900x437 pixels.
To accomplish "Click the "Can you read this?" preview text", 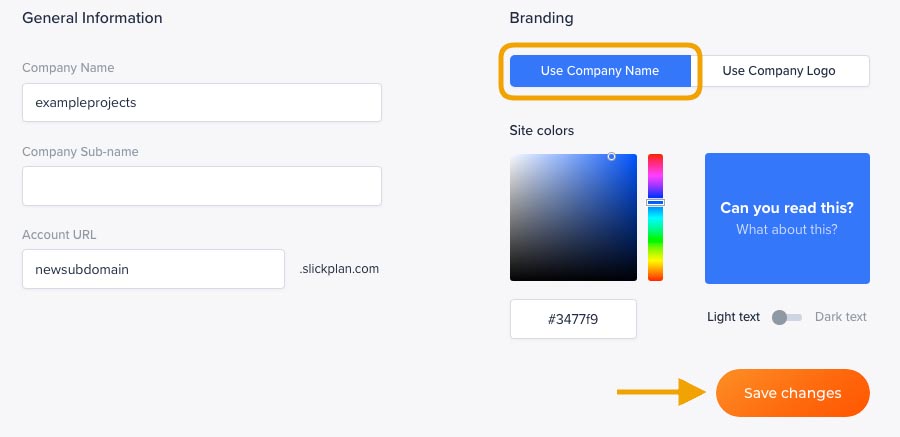I will point(787,209).
